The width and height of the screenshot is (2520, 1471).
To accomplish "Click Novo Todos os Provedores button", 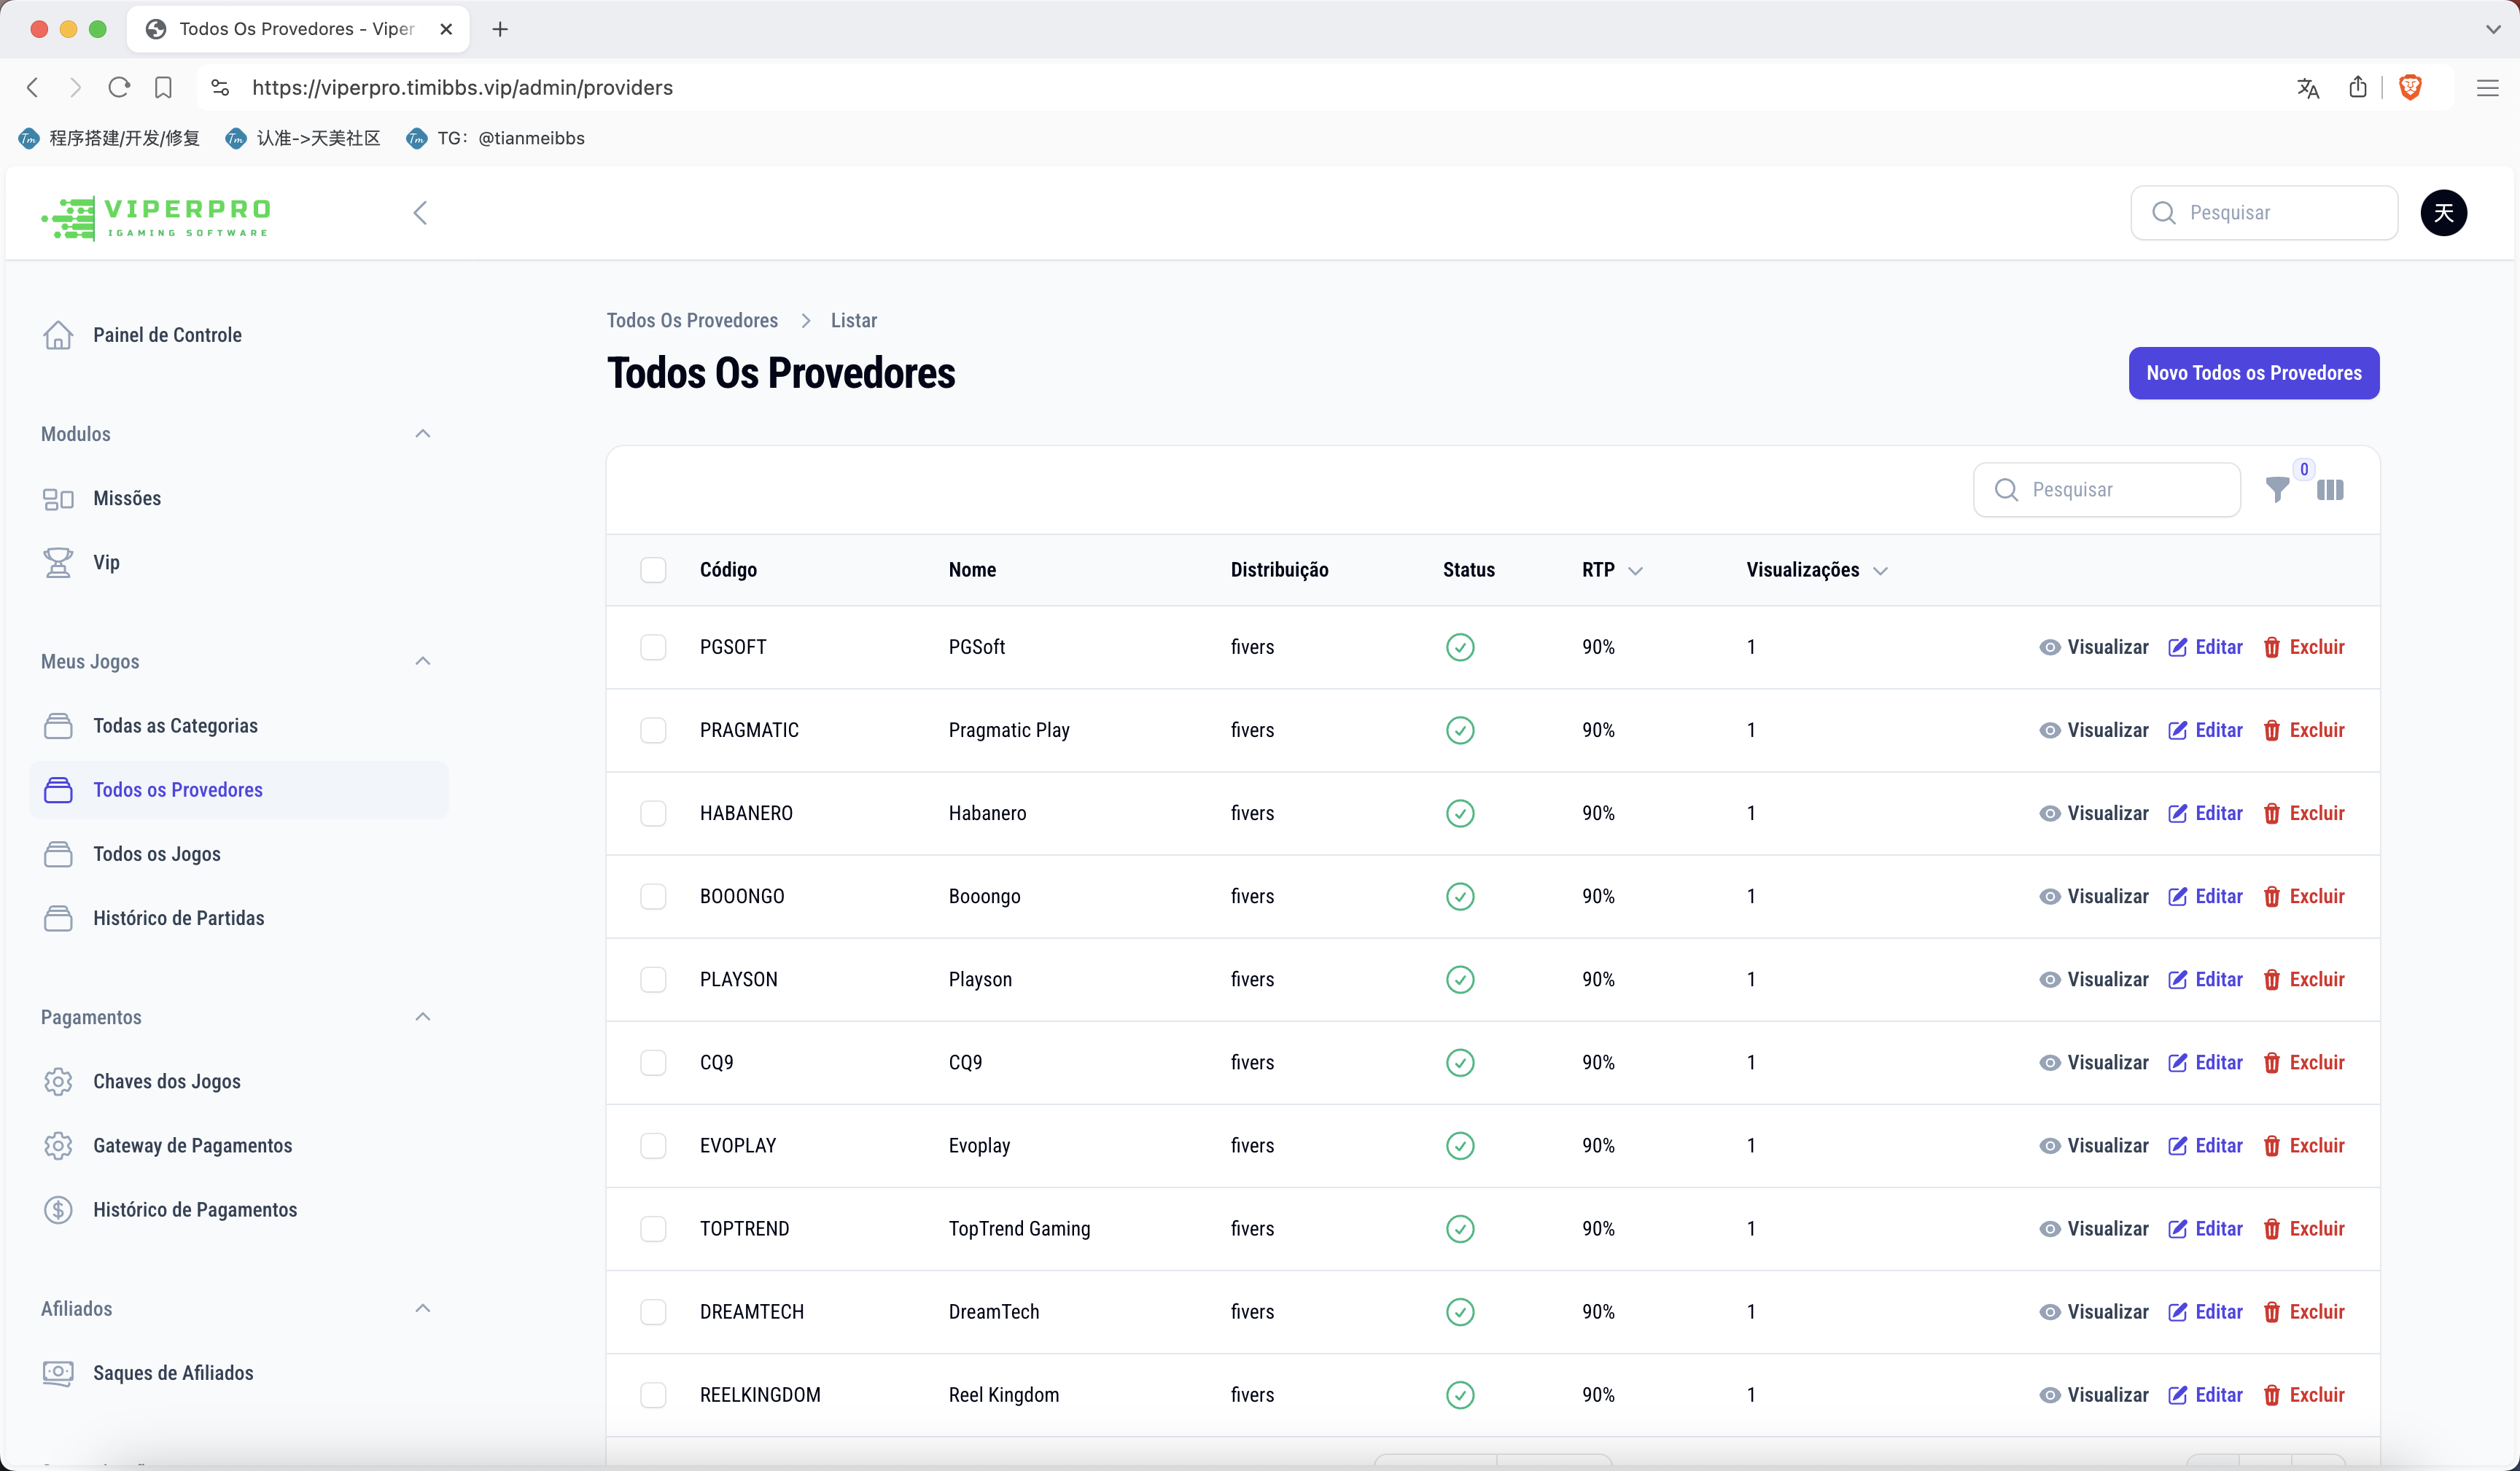I will [x=2254, y=373].
